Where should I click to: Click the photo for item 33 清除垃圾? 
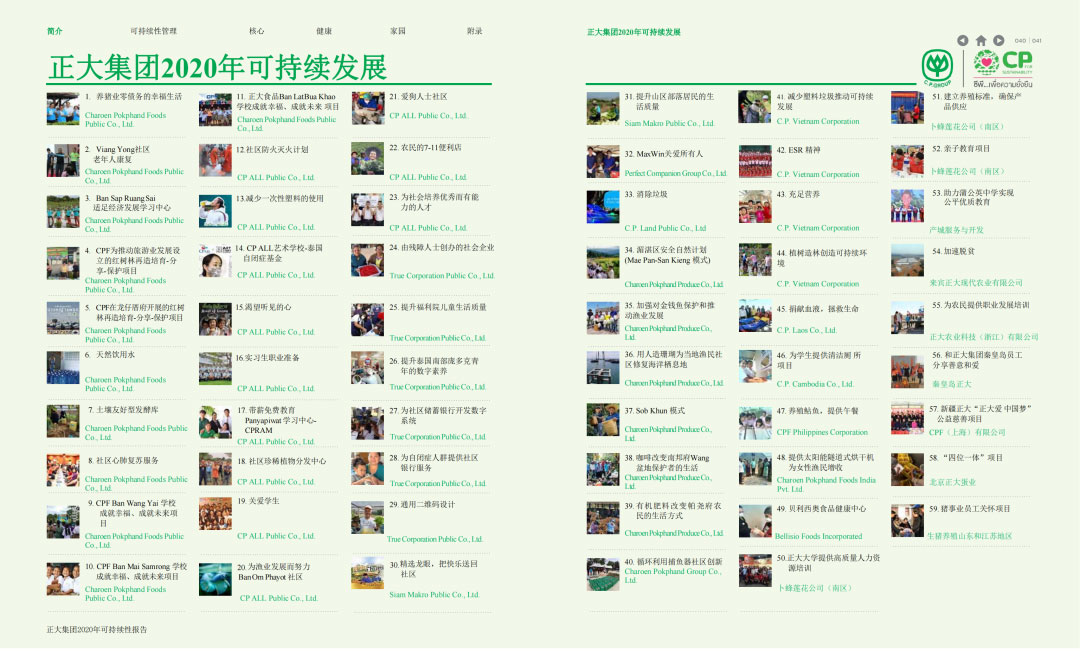click(x=603, y=208)
